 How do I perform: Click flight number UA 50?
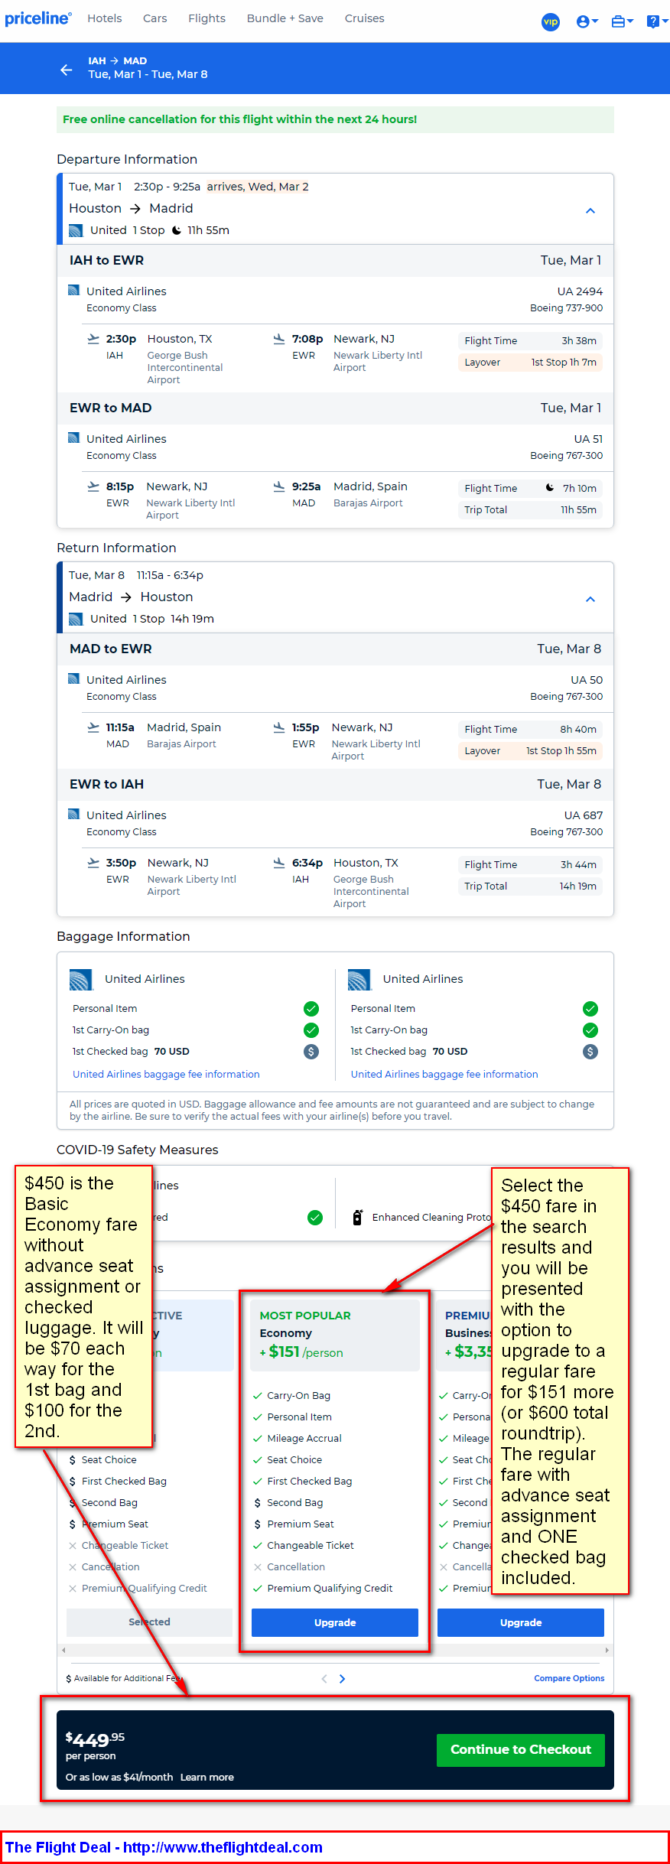click(x=587, y=679)
